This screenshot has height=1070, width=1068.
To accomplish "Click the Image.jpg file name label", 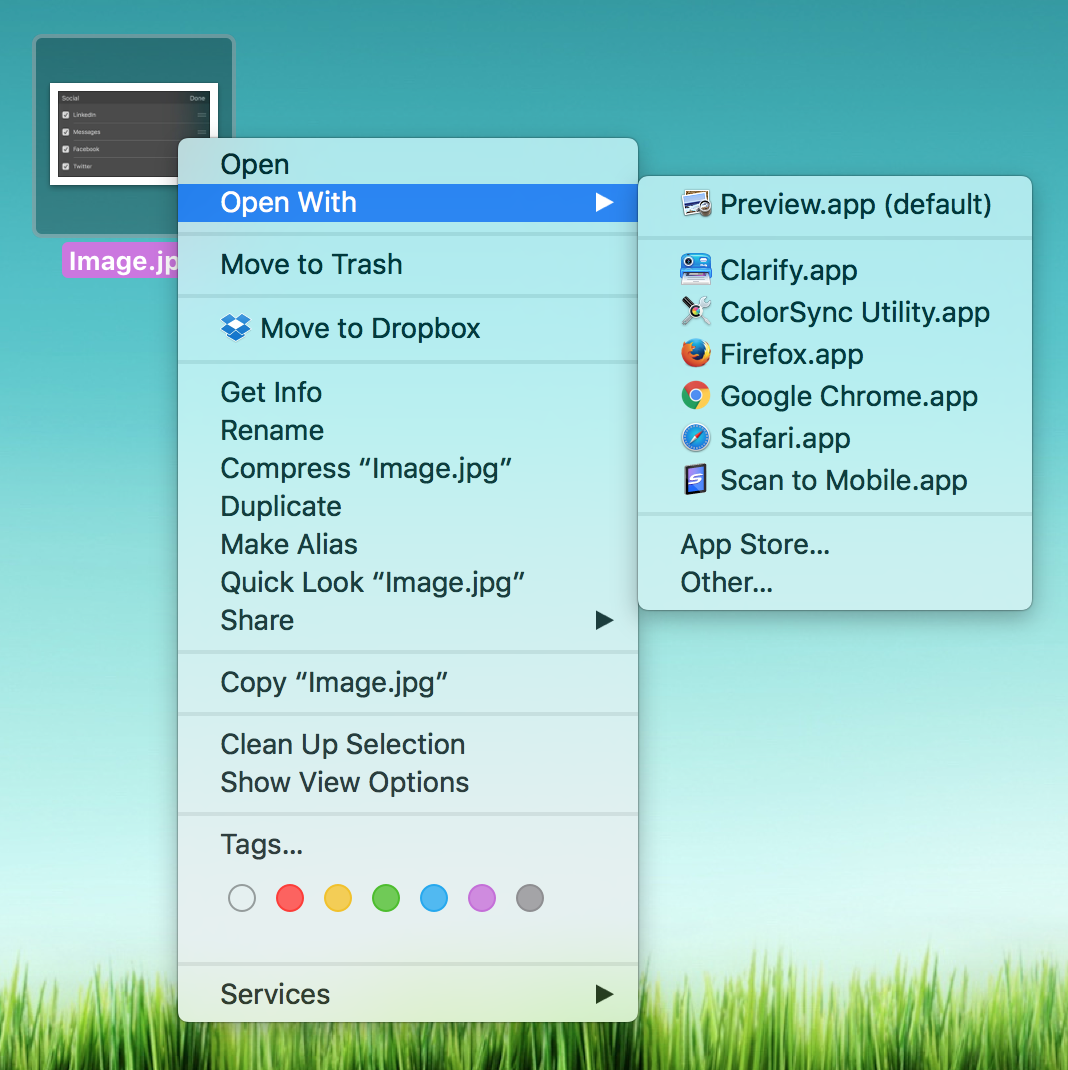I will [121, 261].
